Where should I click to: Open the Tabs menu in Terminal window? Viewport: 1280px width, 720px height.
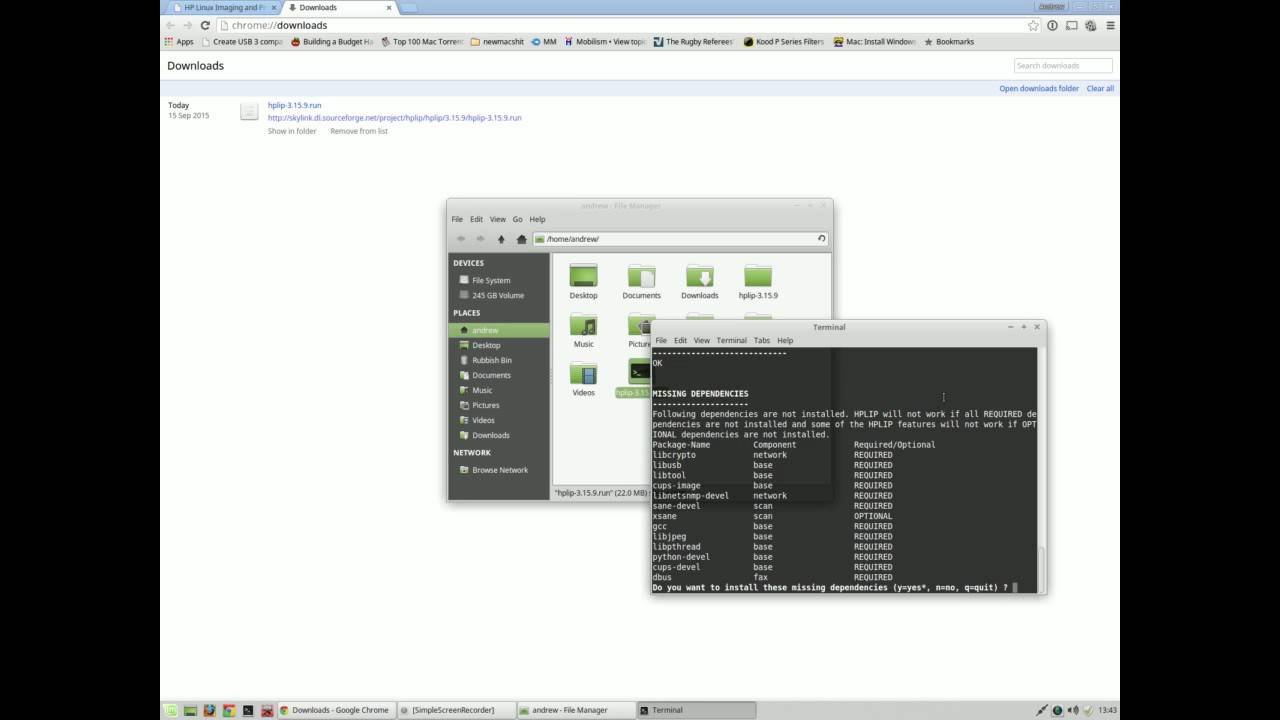762,340
